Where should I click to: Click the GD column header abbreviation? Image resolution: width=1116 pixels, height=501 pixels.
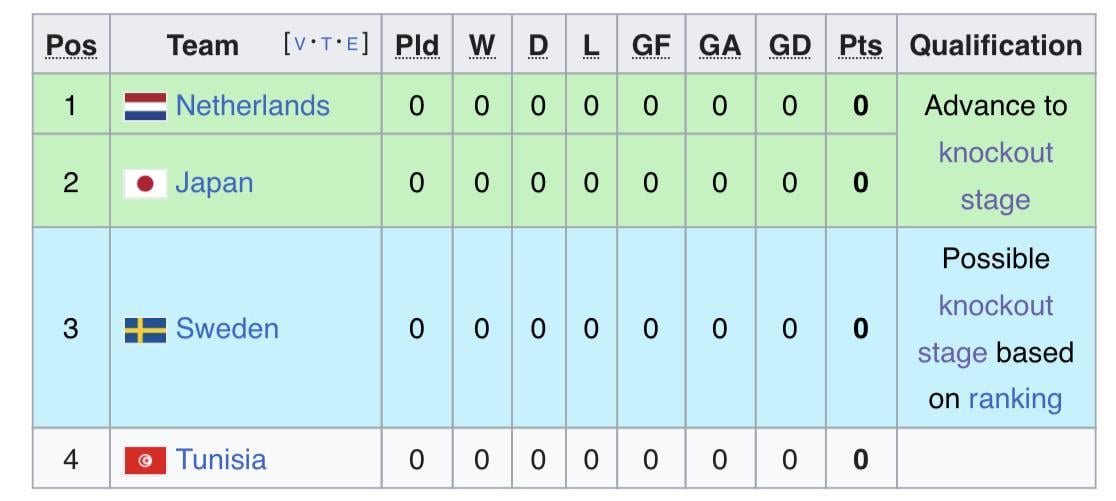790,45
